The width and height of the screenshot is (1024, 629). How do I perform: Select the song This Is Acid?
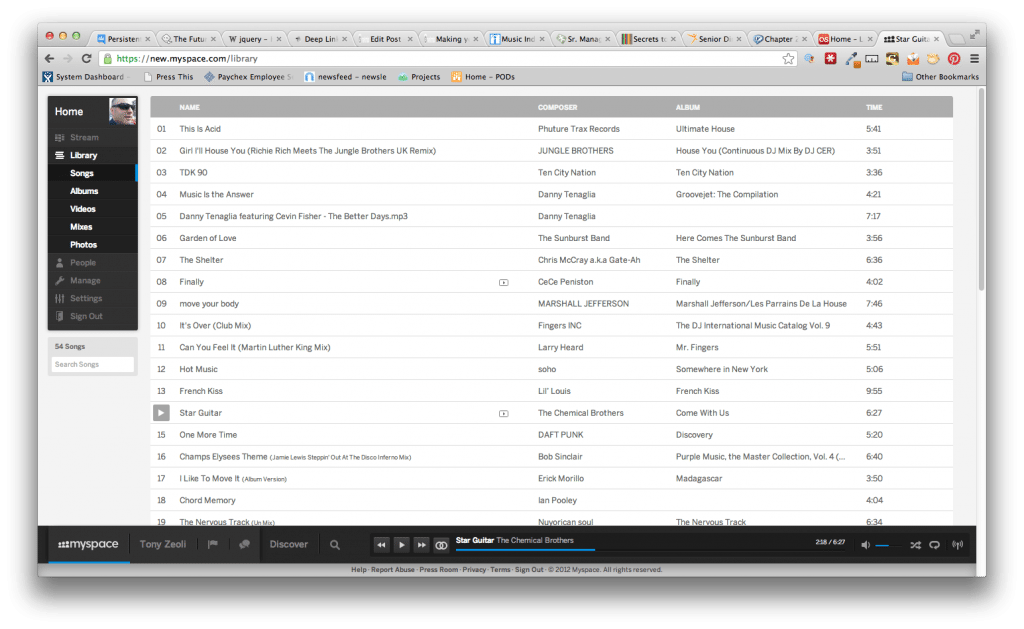[200, 129]
